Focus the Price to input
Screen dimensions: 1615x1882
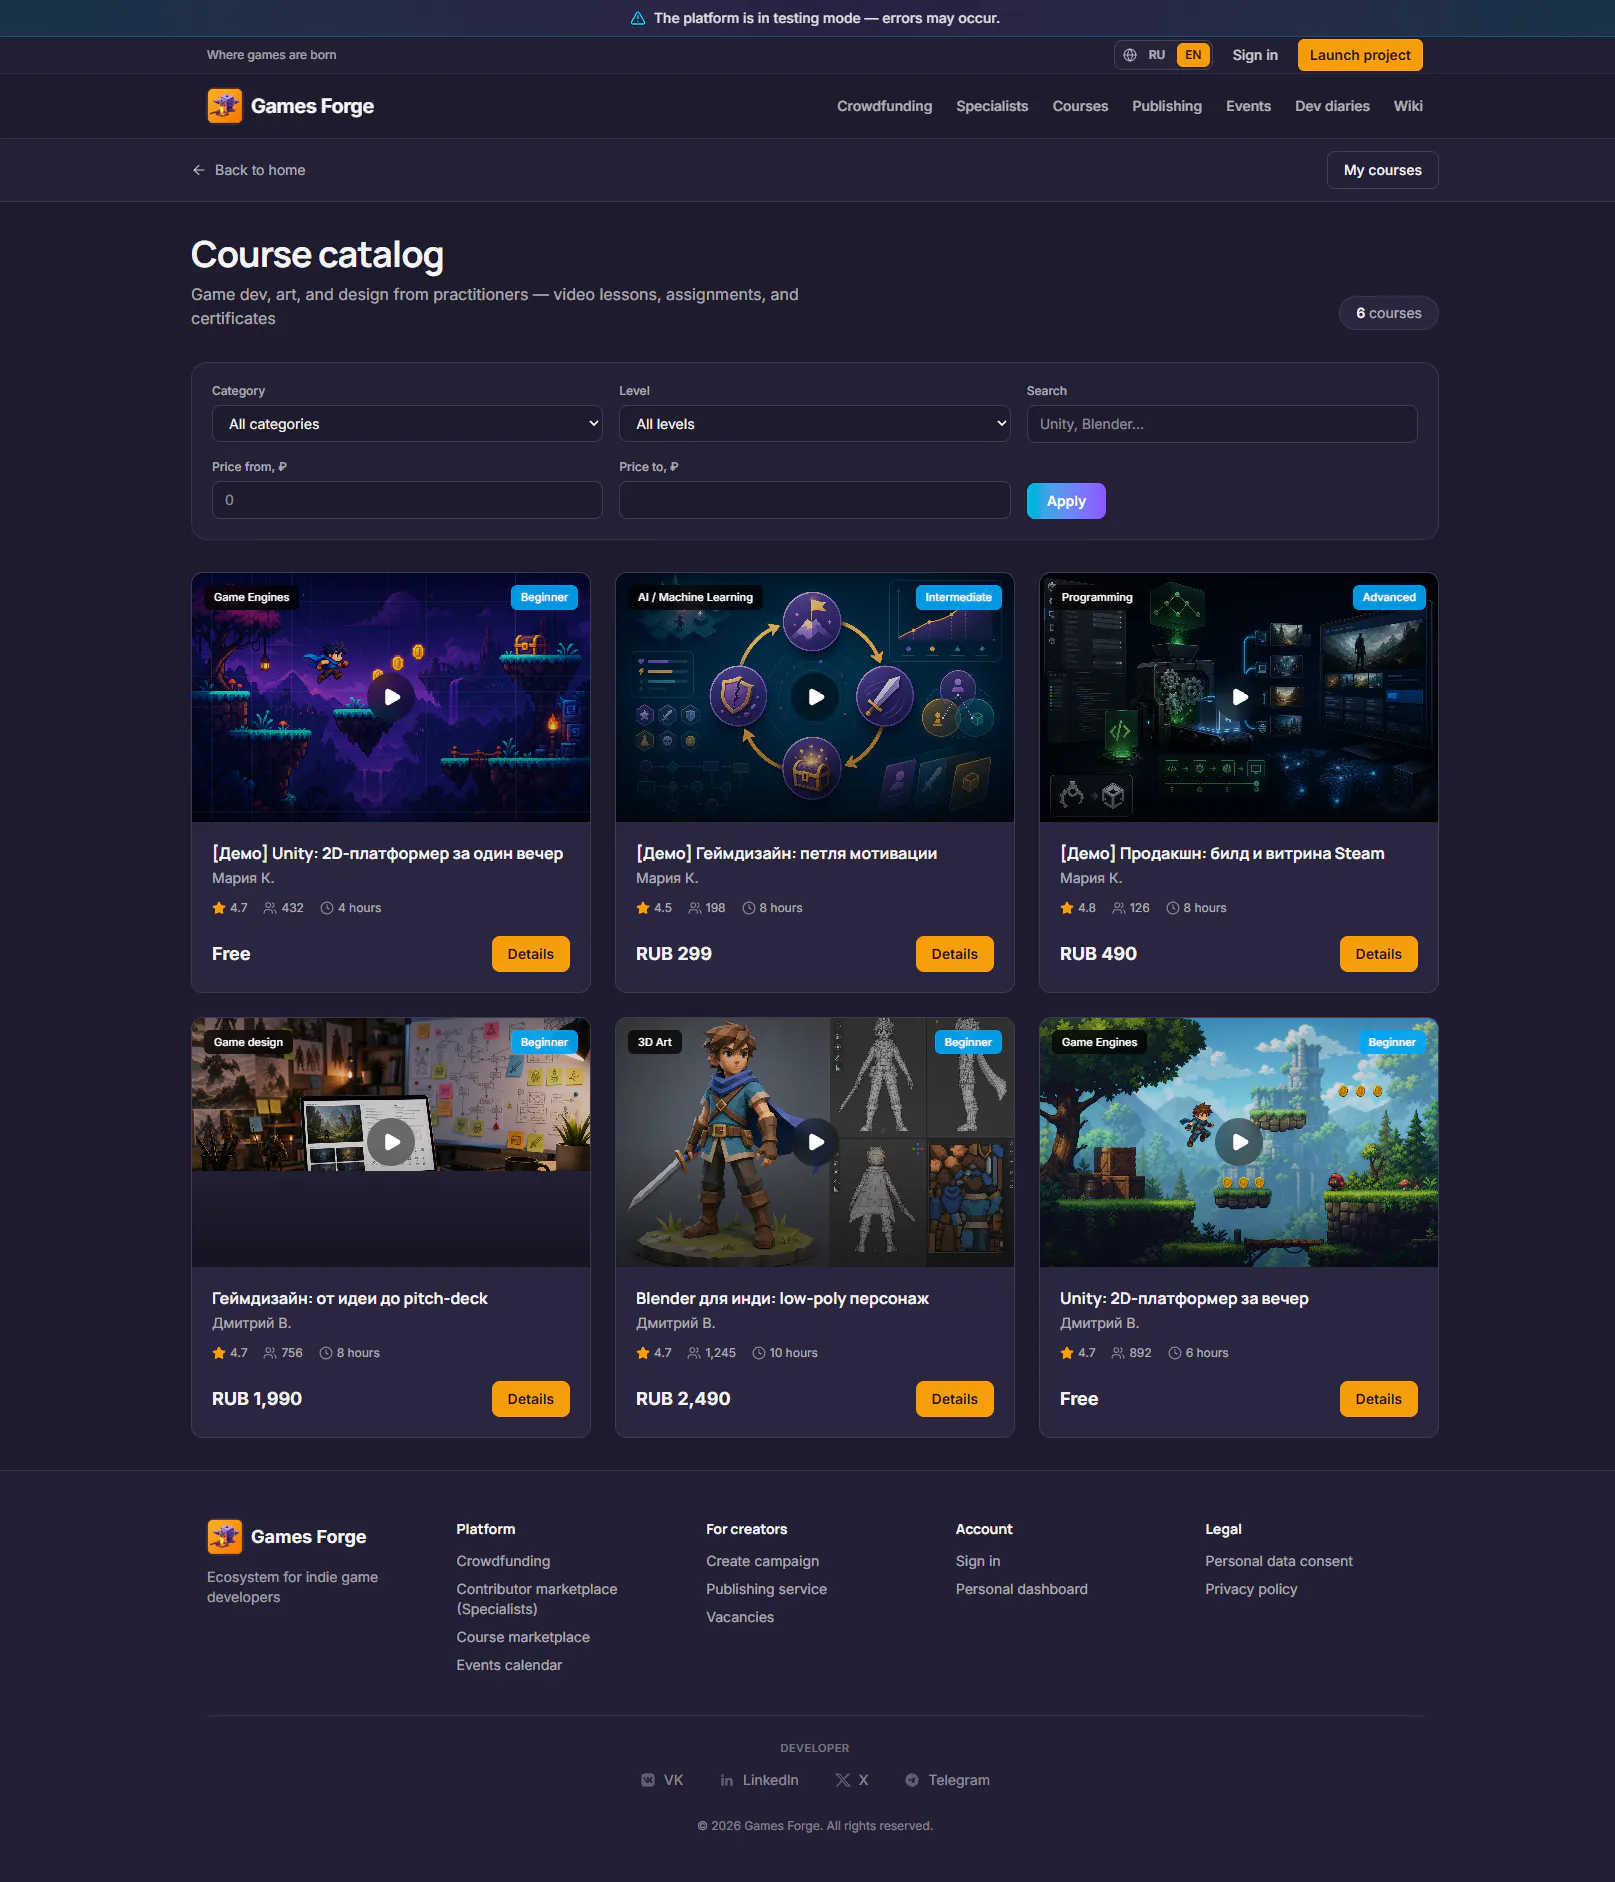814,500
